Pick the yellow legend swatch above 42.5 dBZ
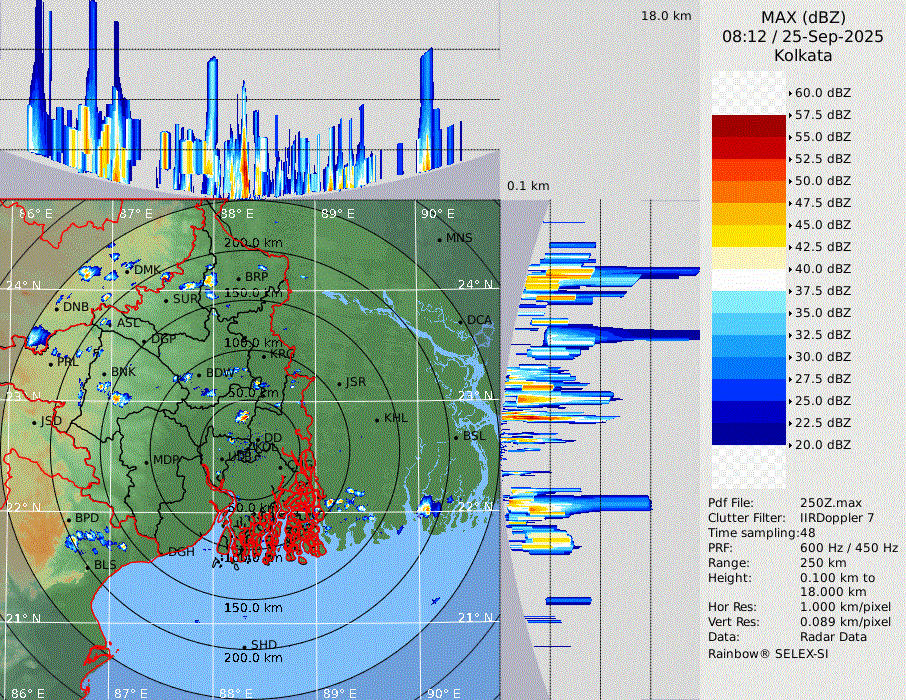906x700 pixels. [x=749, y=236]
